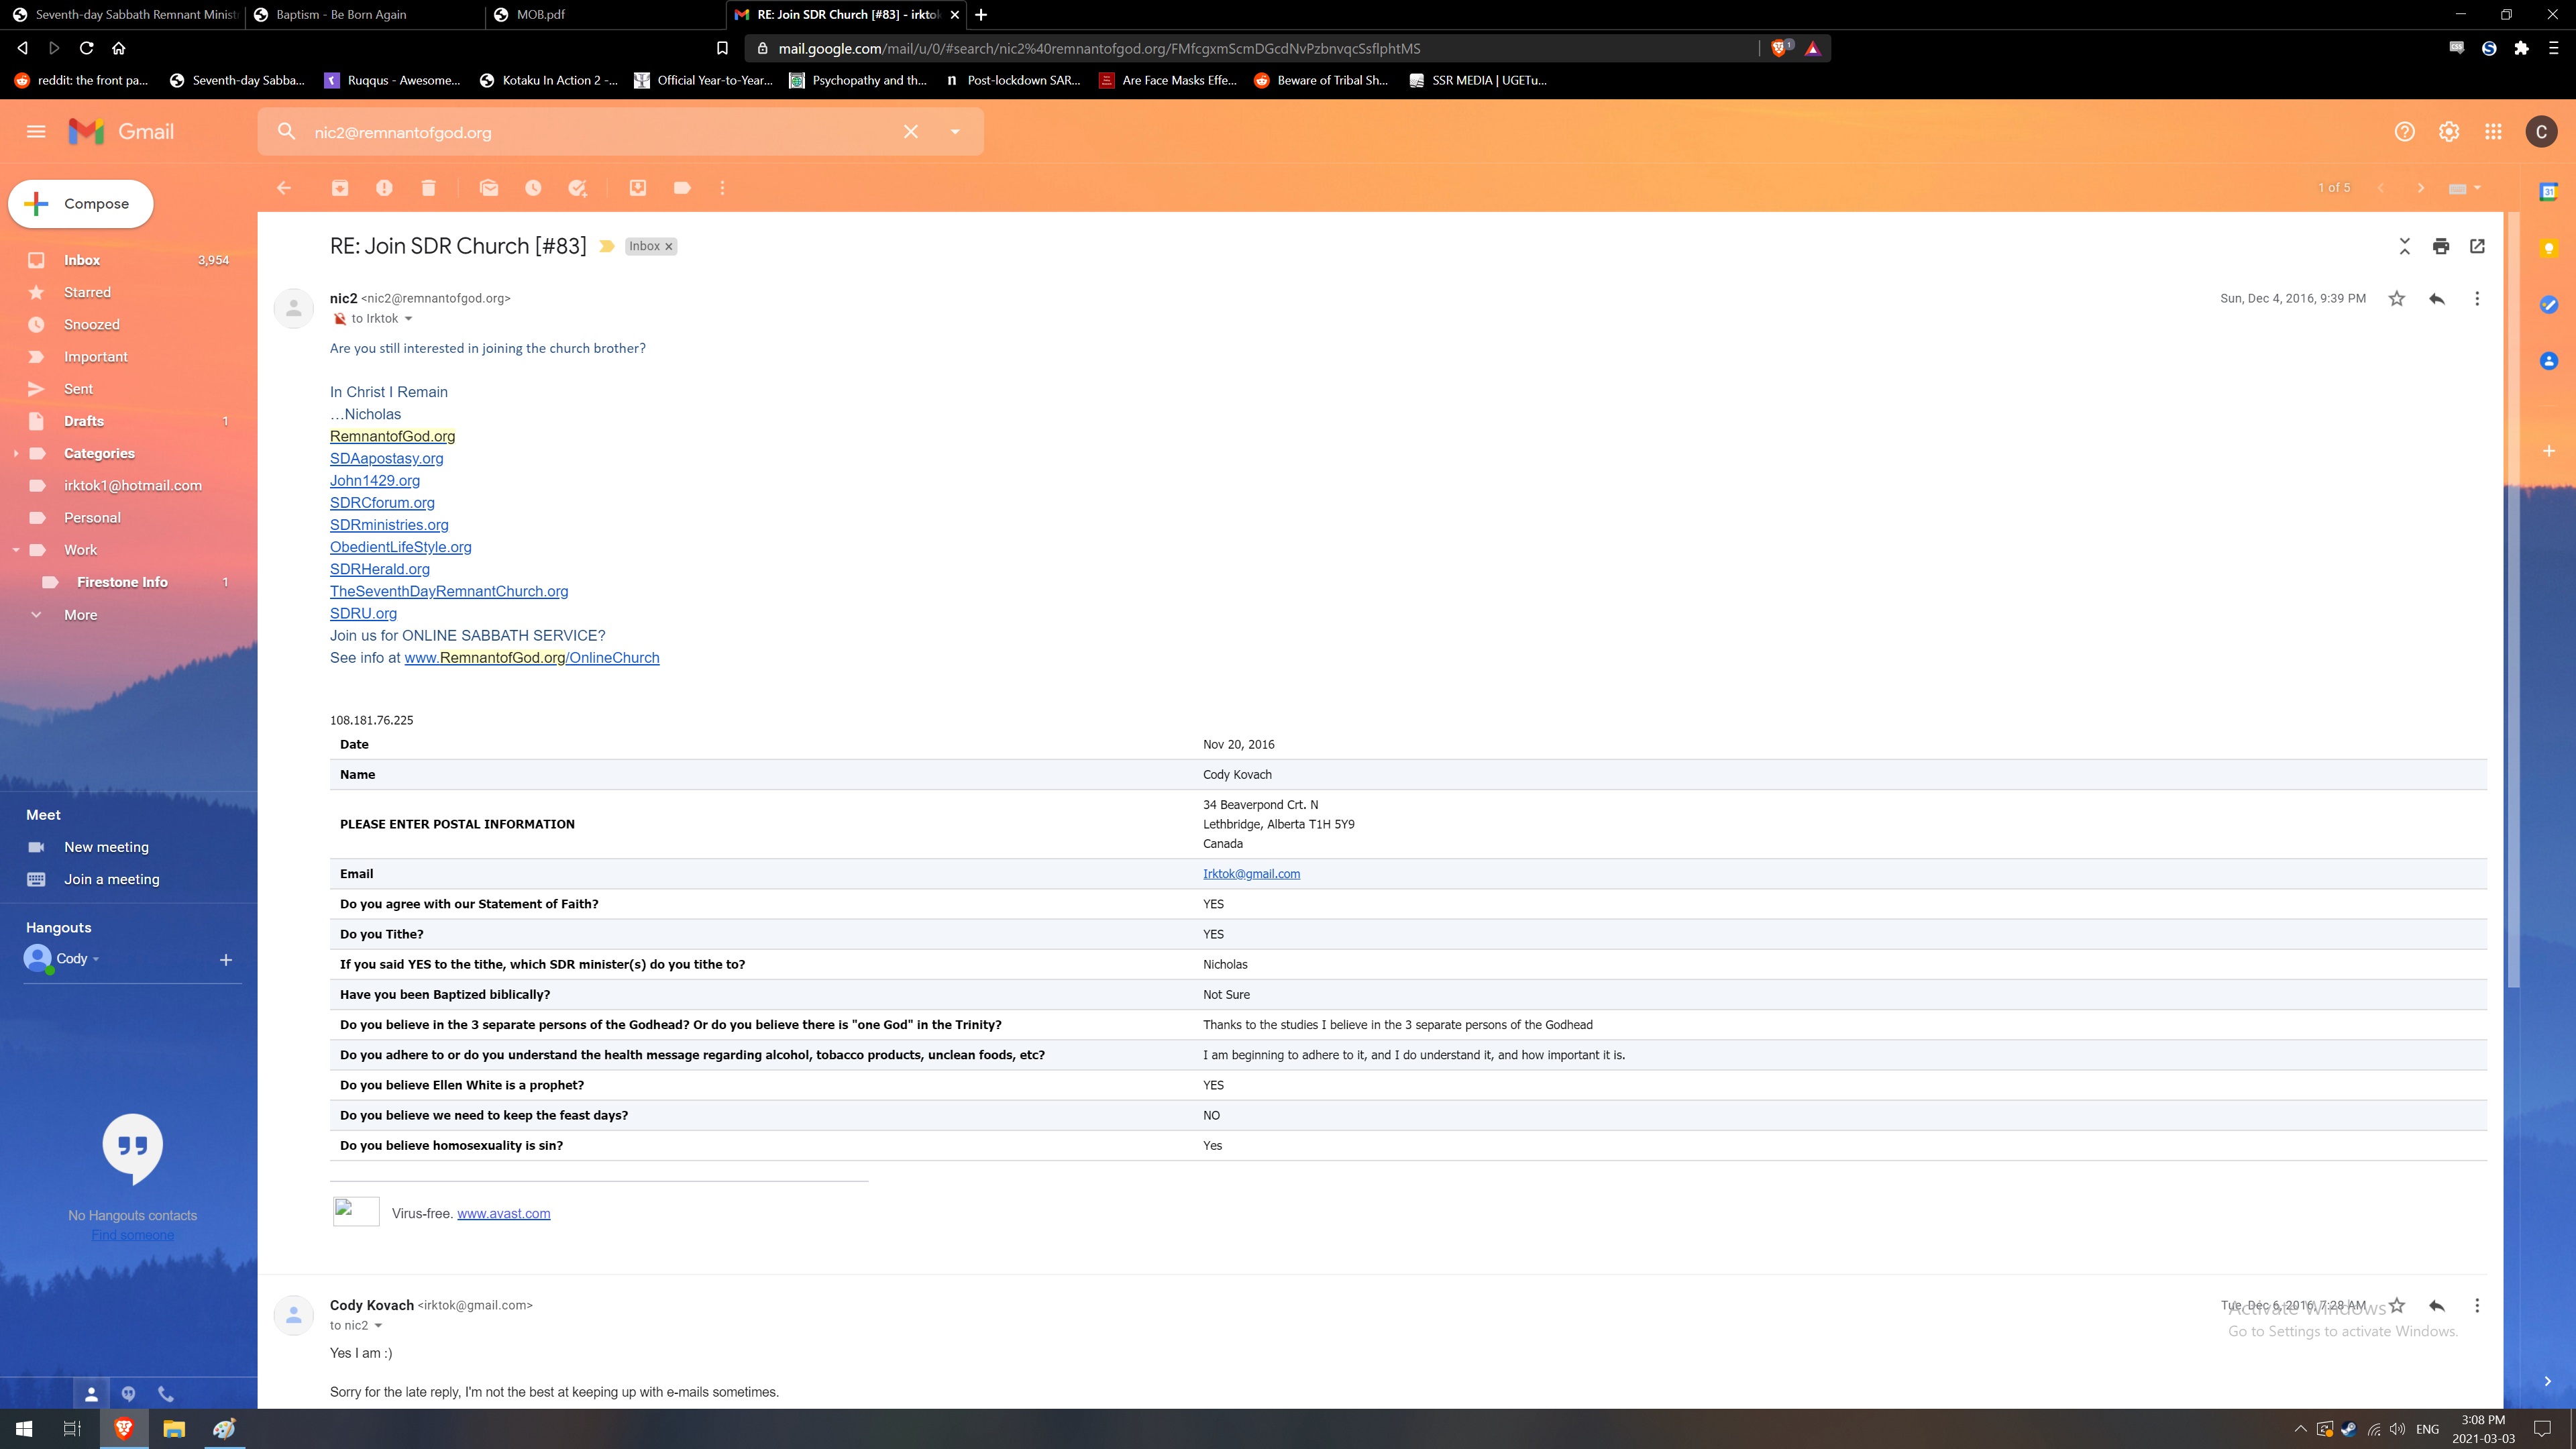Mark the email as unread
2576x1449 pixels.
point(489,188)
